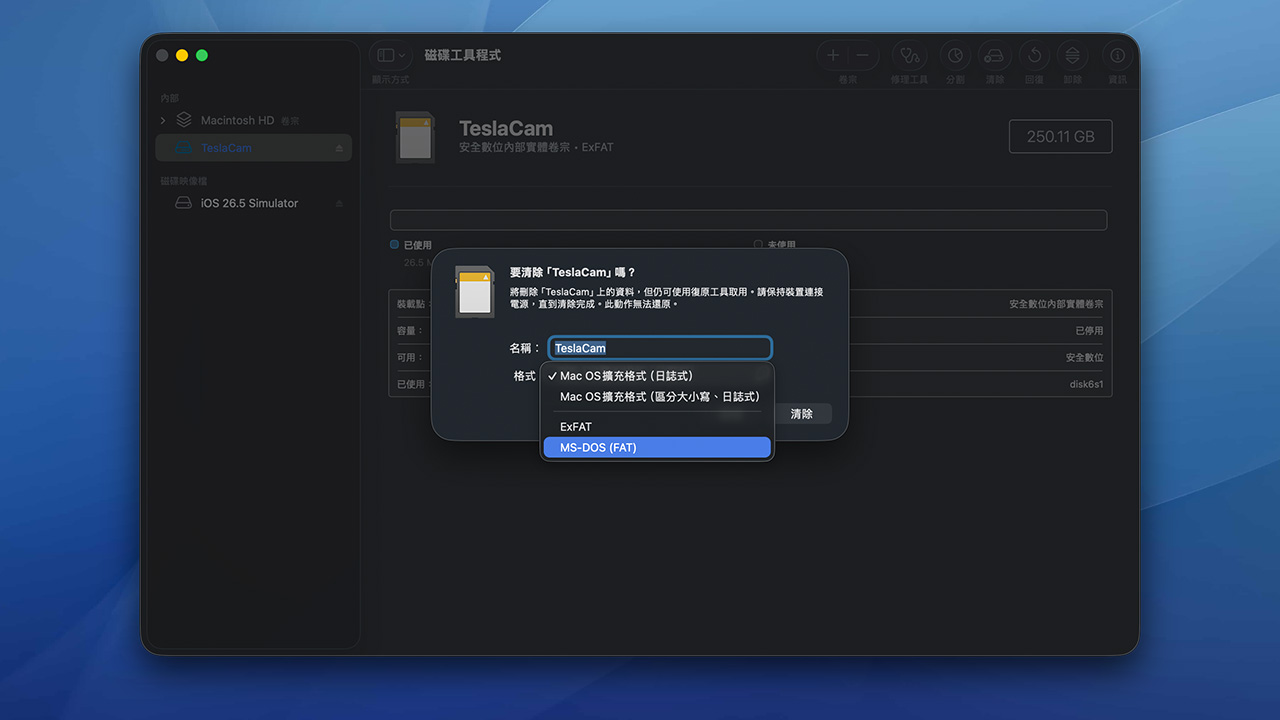The image size is (1280, 720).
Task: Click the yellow minimize window button
Action: 182,55
